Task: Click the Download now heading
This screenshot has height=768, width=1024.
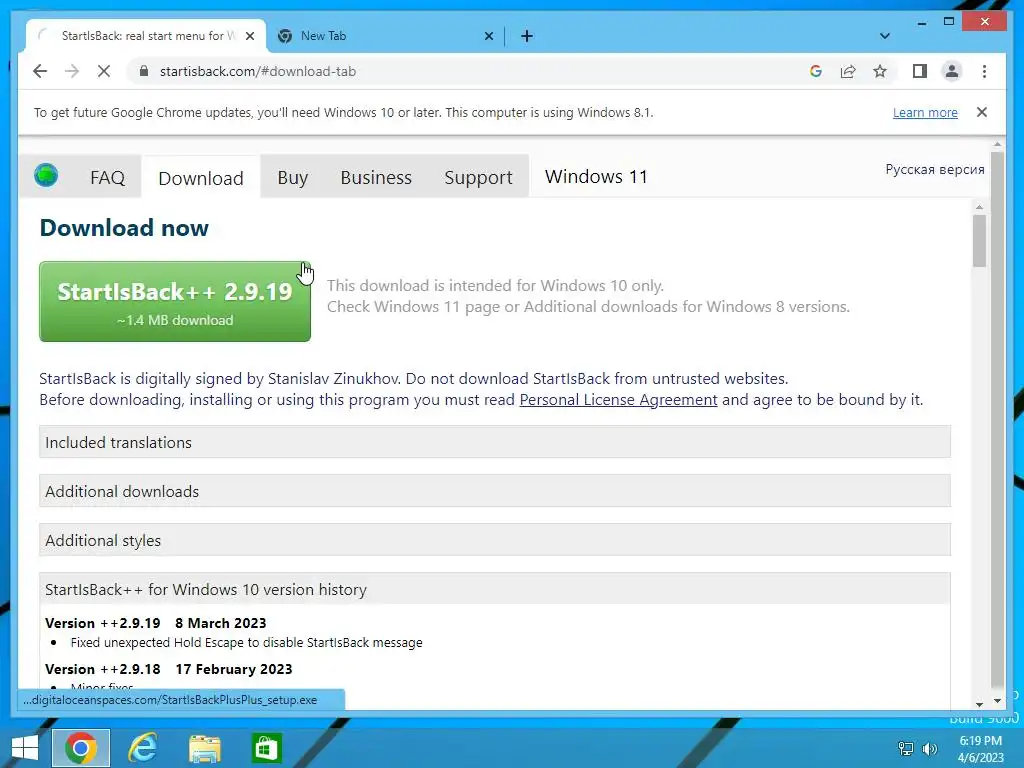Action: pos(124,227)
